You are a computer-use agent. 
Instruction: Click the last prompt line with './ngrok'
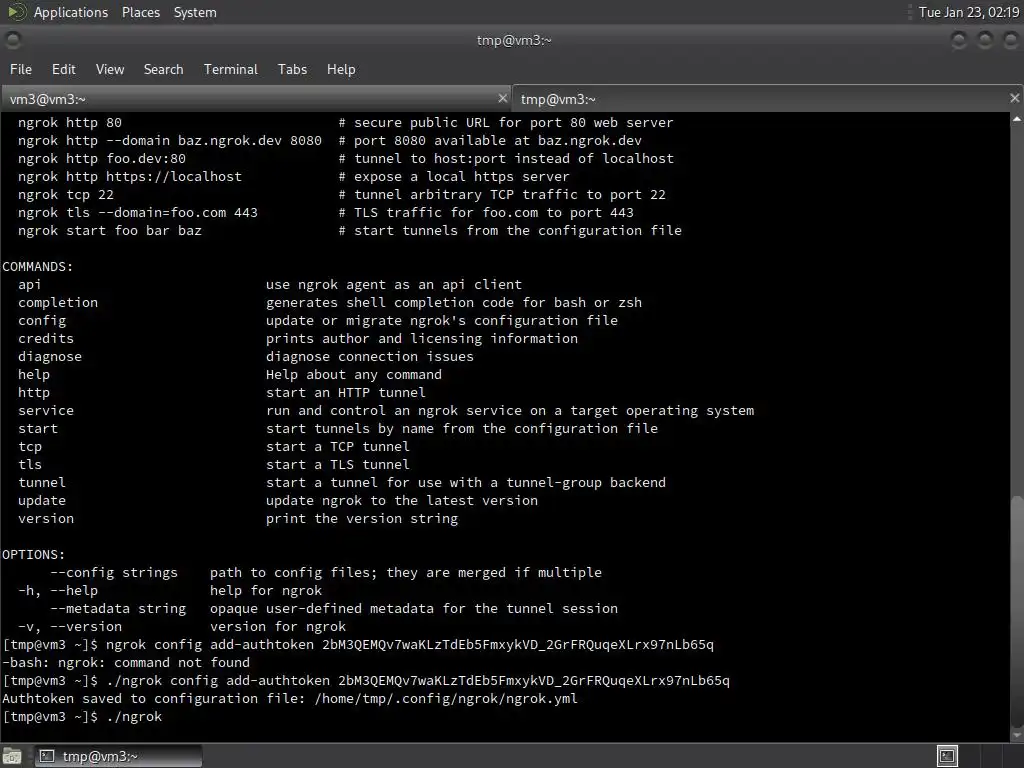[x=82, y=716]
